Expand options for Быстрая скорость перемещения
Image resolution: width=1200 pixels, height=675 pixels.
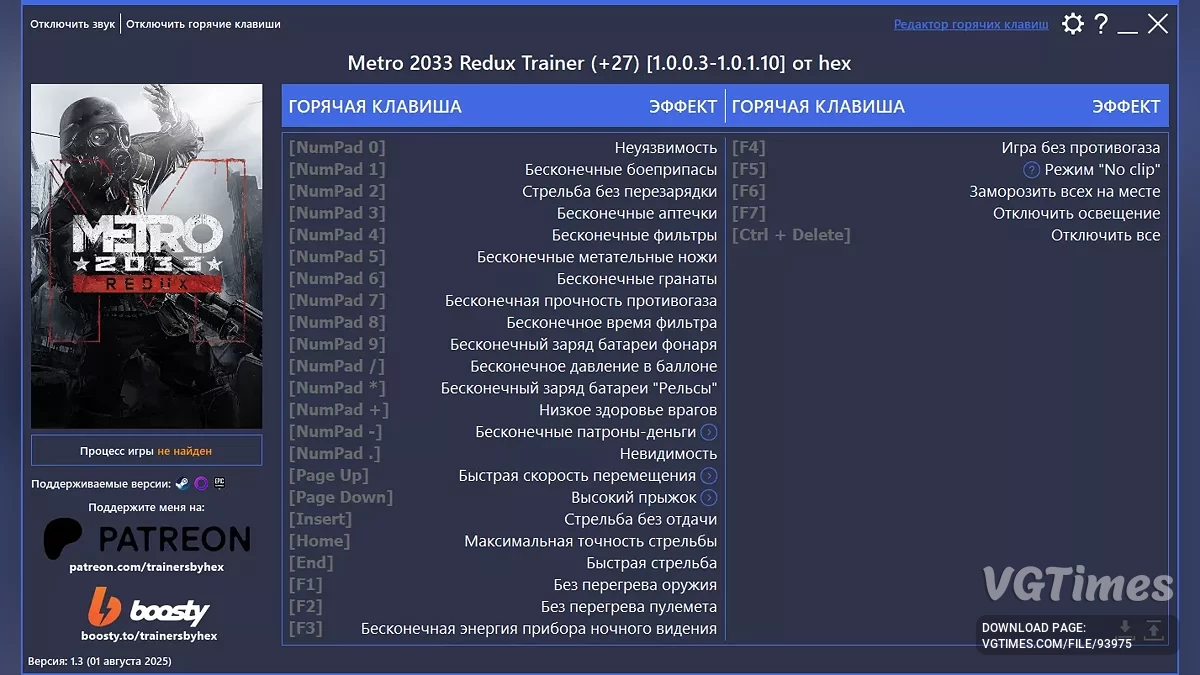coord(709,476)
